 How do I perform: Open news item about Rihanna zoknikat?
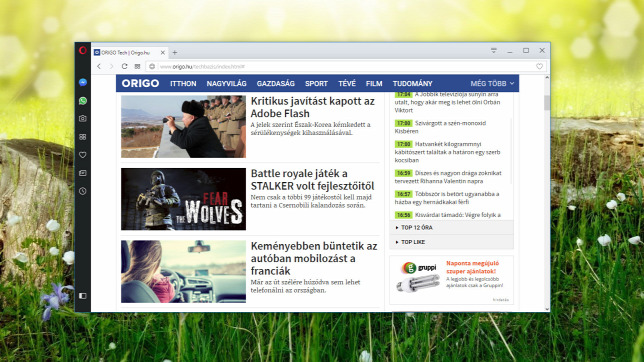pyautogui.click(x=448, y=177)
